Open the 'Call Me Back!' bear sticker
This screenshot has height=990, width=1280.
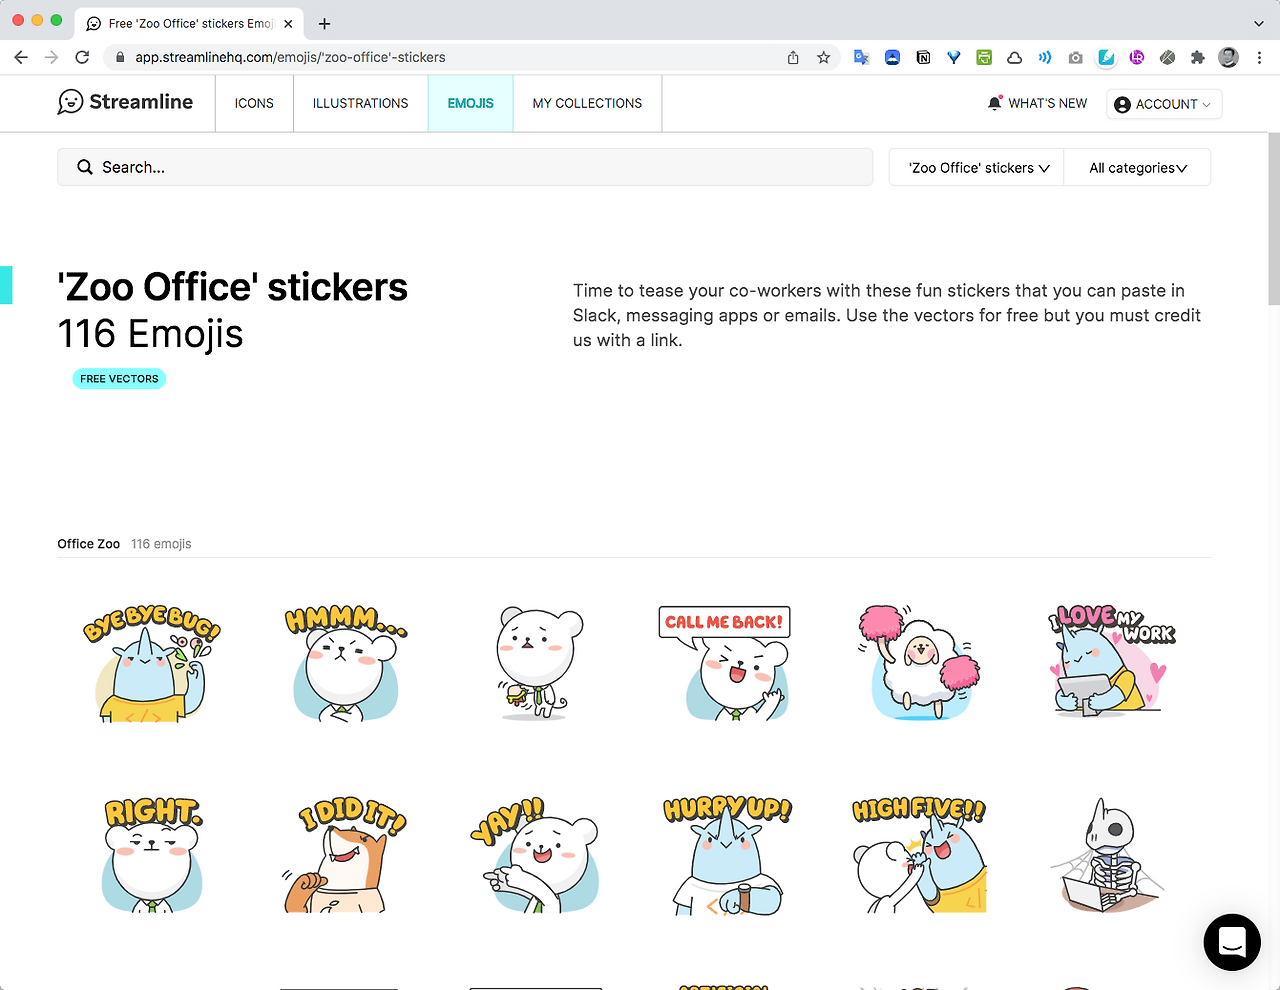click(x=725, y=663)
